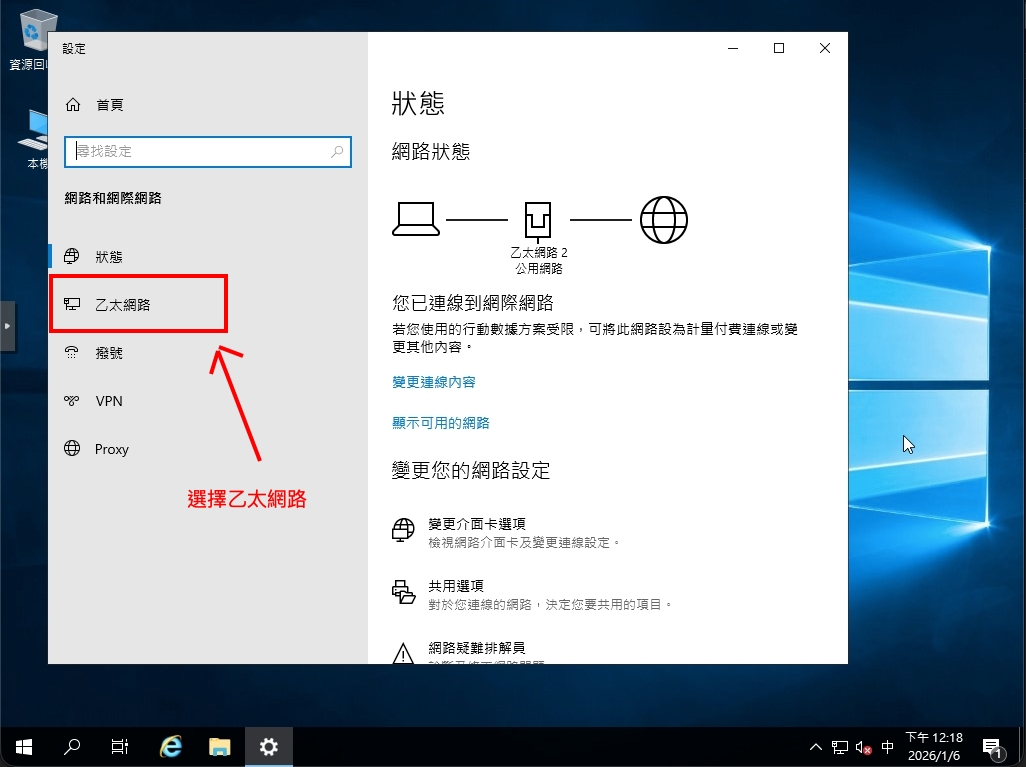Open the notification action center
1026x767 pixels.
click(992, 747)
